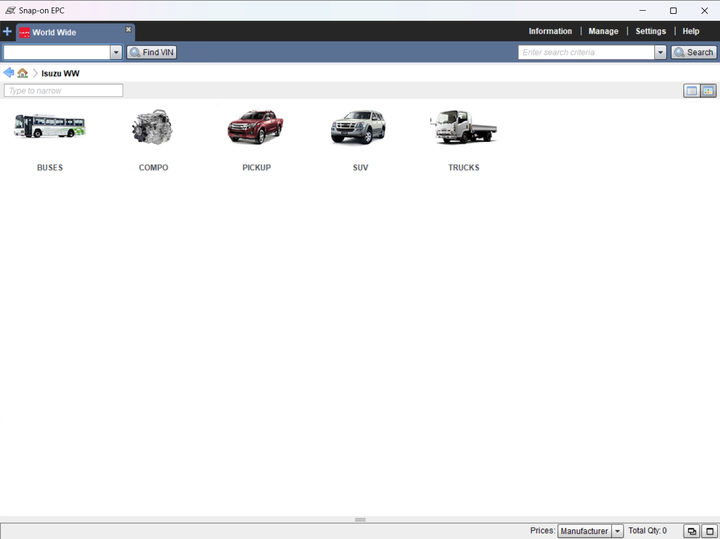Open the PICKUP category thumbnail
Image resolution: width=720 pixels, height=539 pixels.
256,127
